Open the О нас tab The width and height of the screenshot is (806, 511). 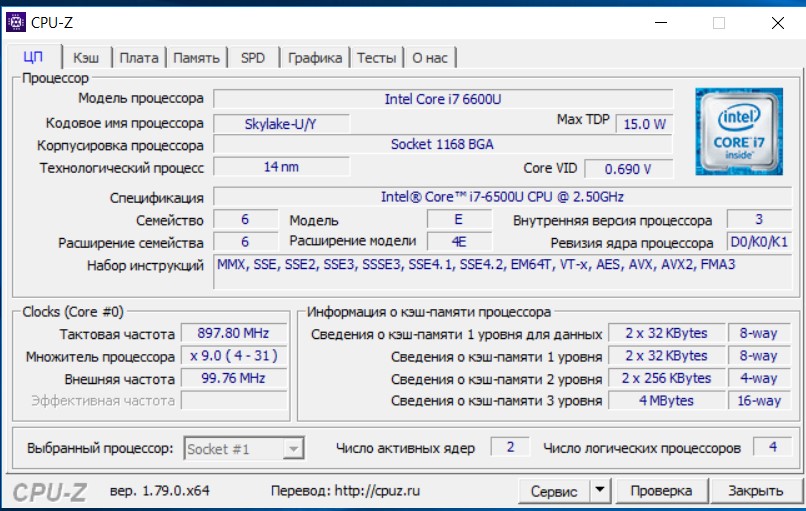pos(430,58)
